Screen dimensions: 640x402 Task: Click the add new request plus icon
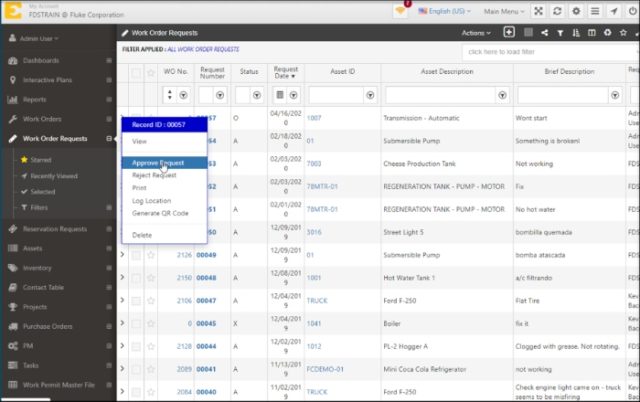(x=509, y=32)
